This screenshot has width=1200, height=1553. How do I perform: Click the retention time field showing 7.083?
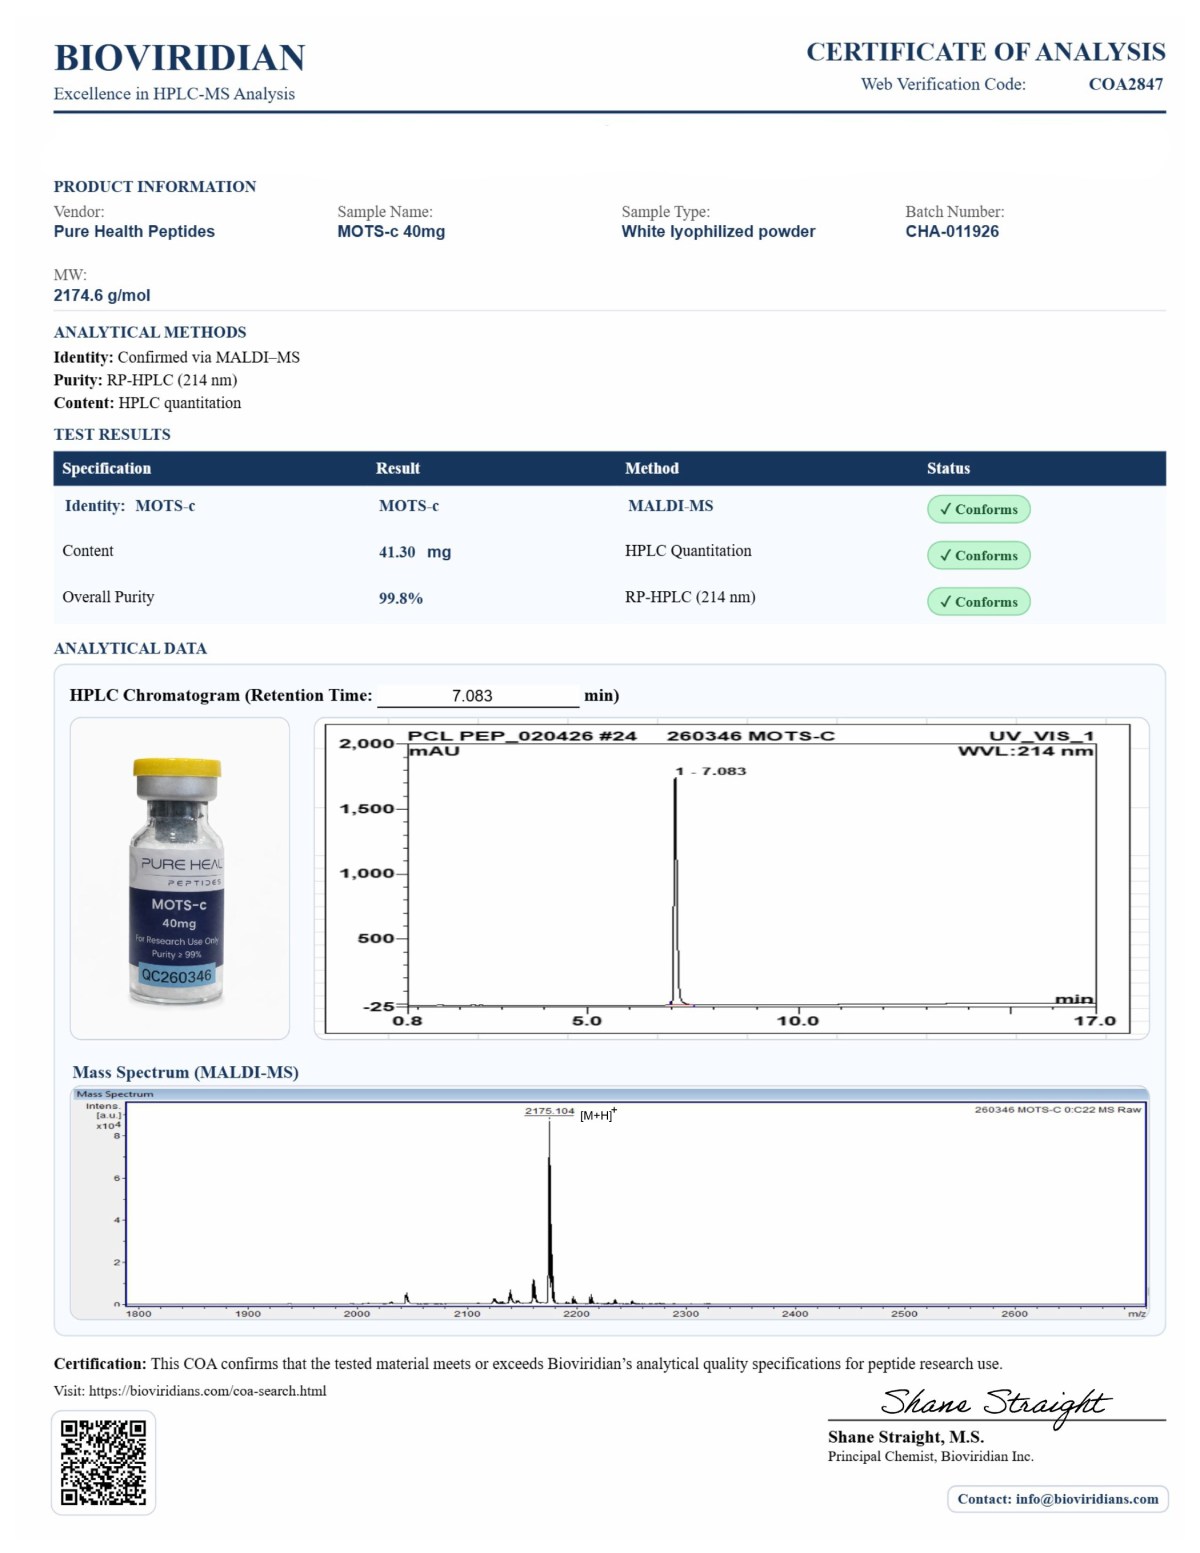click(477, 695)
